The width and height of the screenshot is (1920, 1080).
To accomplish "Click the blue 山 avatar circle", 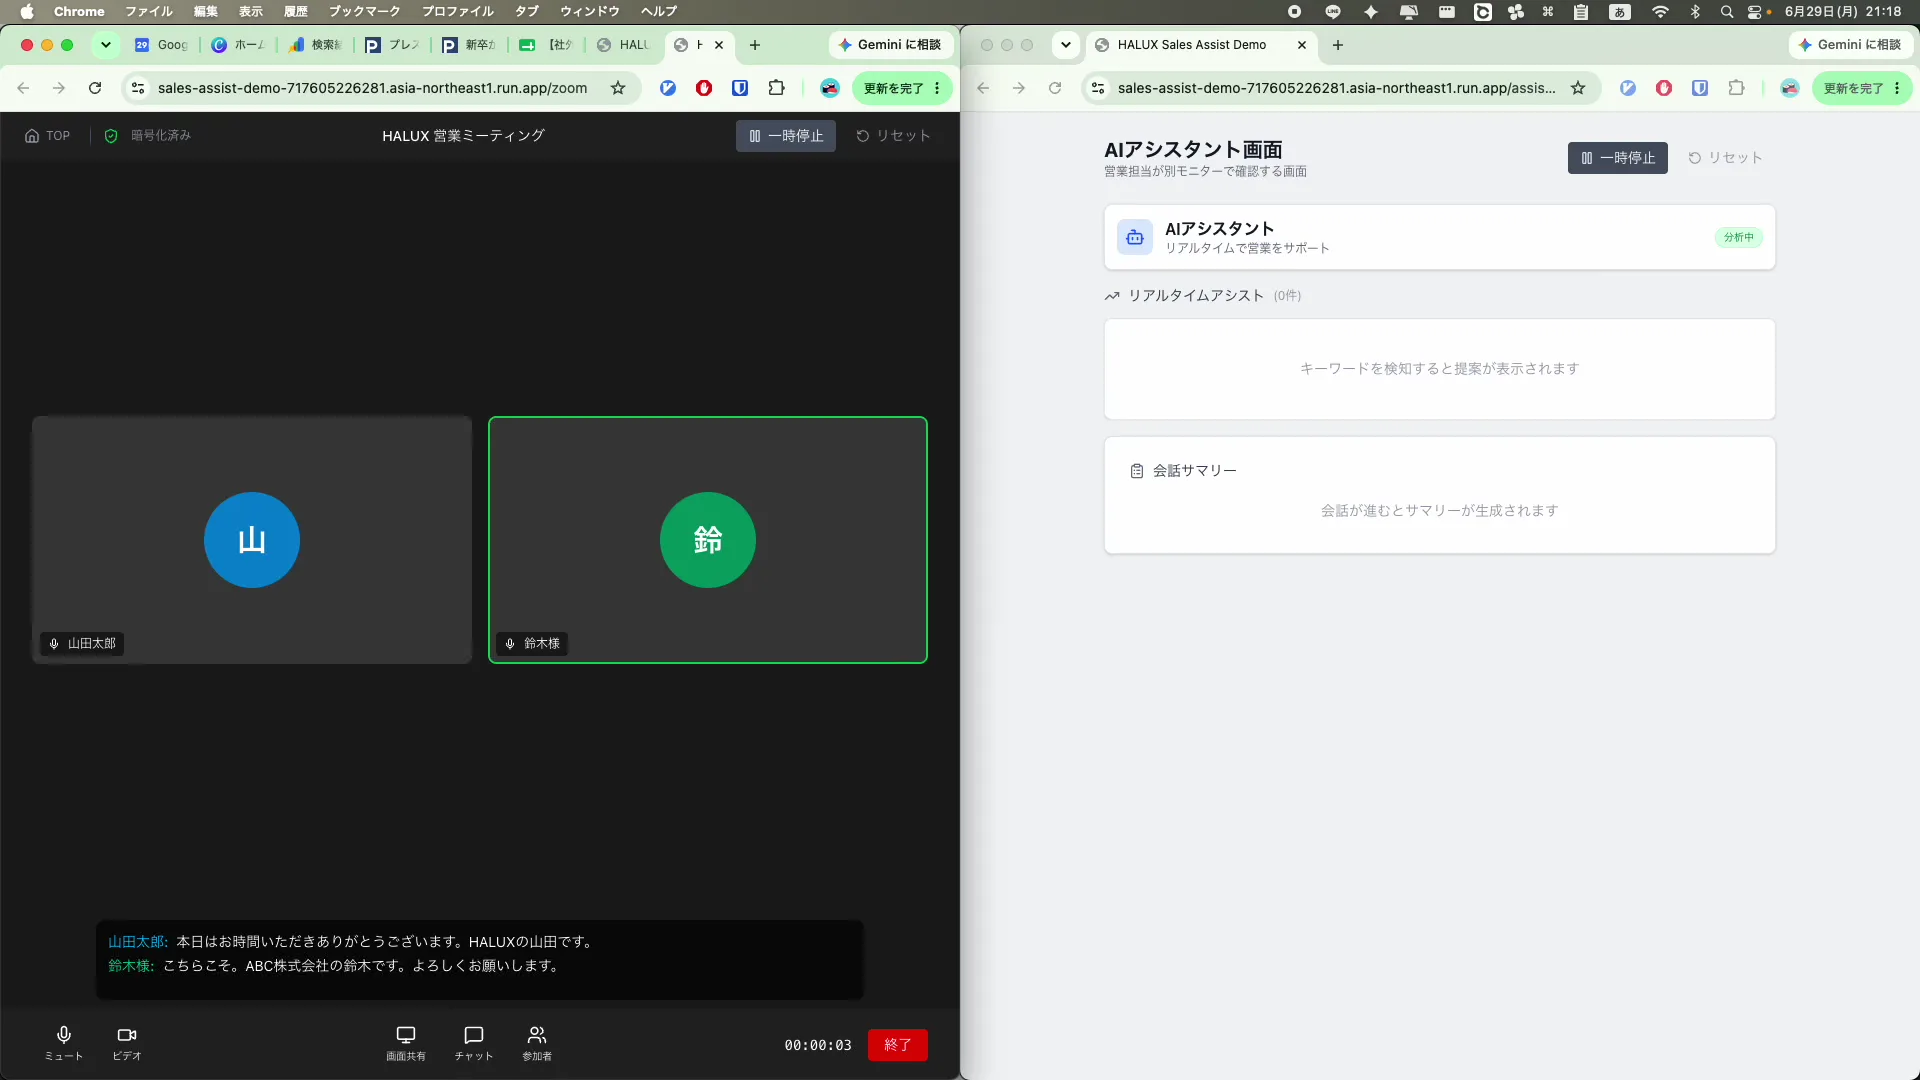I will coord(252,540).
